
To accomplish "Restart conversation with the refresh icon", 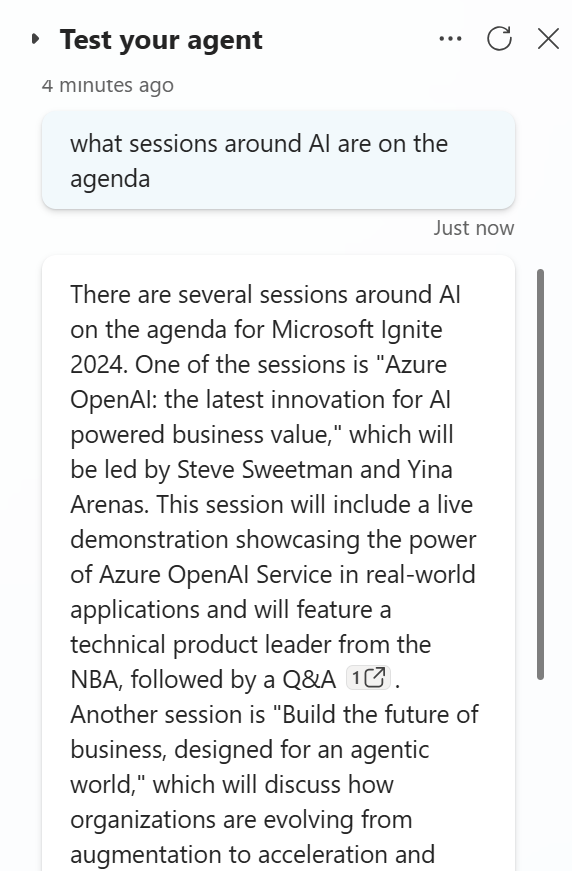I will (499, 39).
